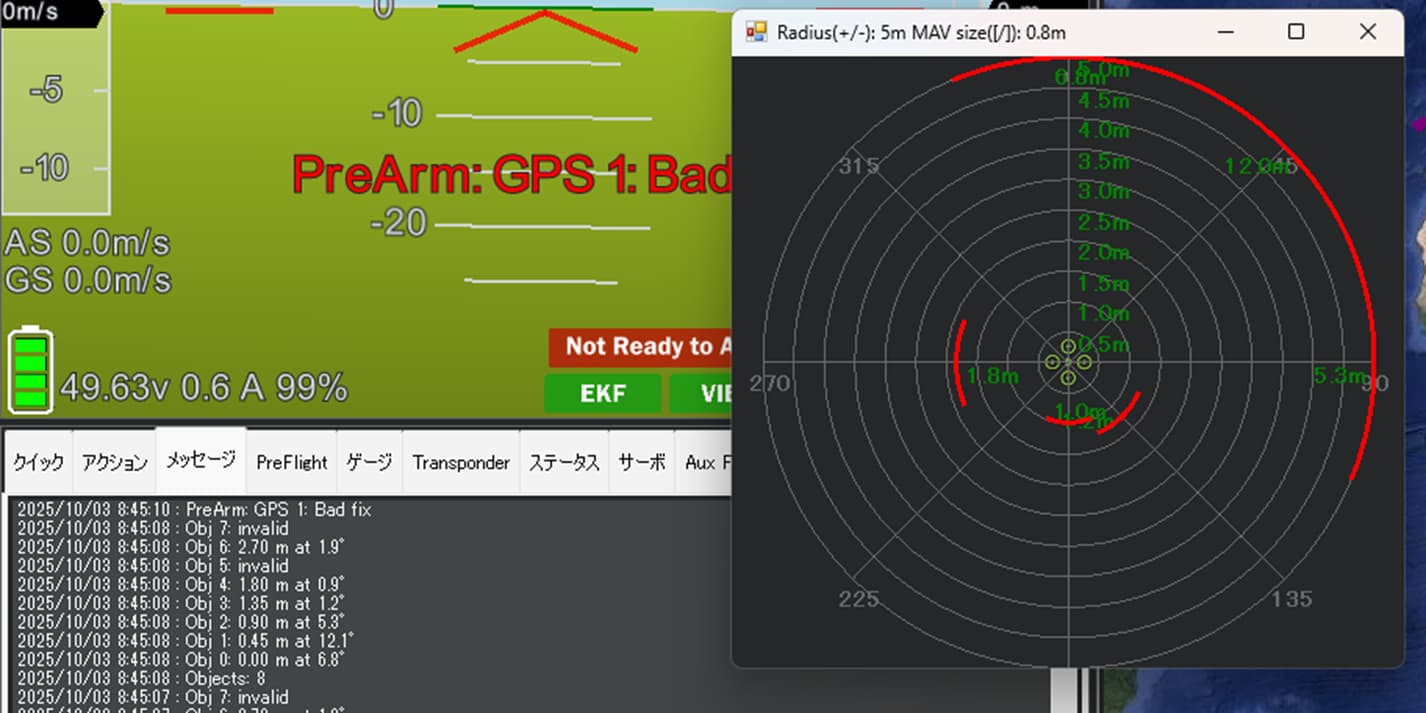Click the radar window's title bar icon
This screenshot has height=713, width=1426.
click(x=756, y=32)
